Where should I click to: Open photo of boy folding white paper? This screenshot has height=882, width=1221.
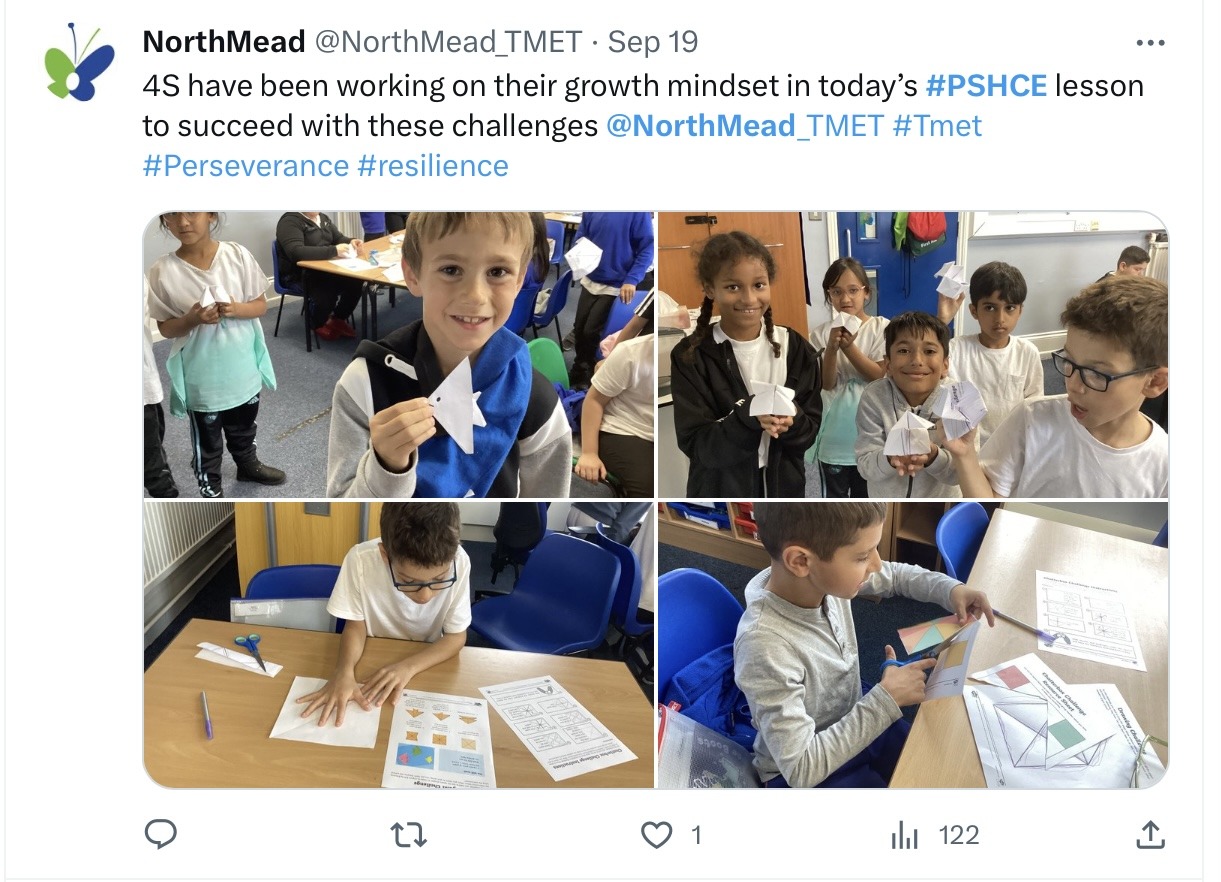pyautogui.click(x=399, y=645)
